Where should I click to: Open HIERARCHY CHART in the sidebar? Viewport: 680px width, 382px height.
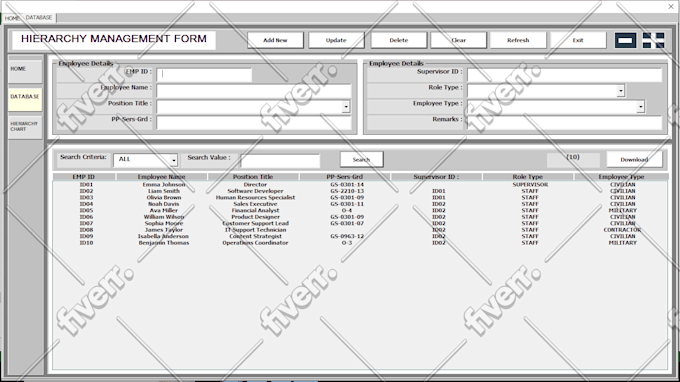25,127
